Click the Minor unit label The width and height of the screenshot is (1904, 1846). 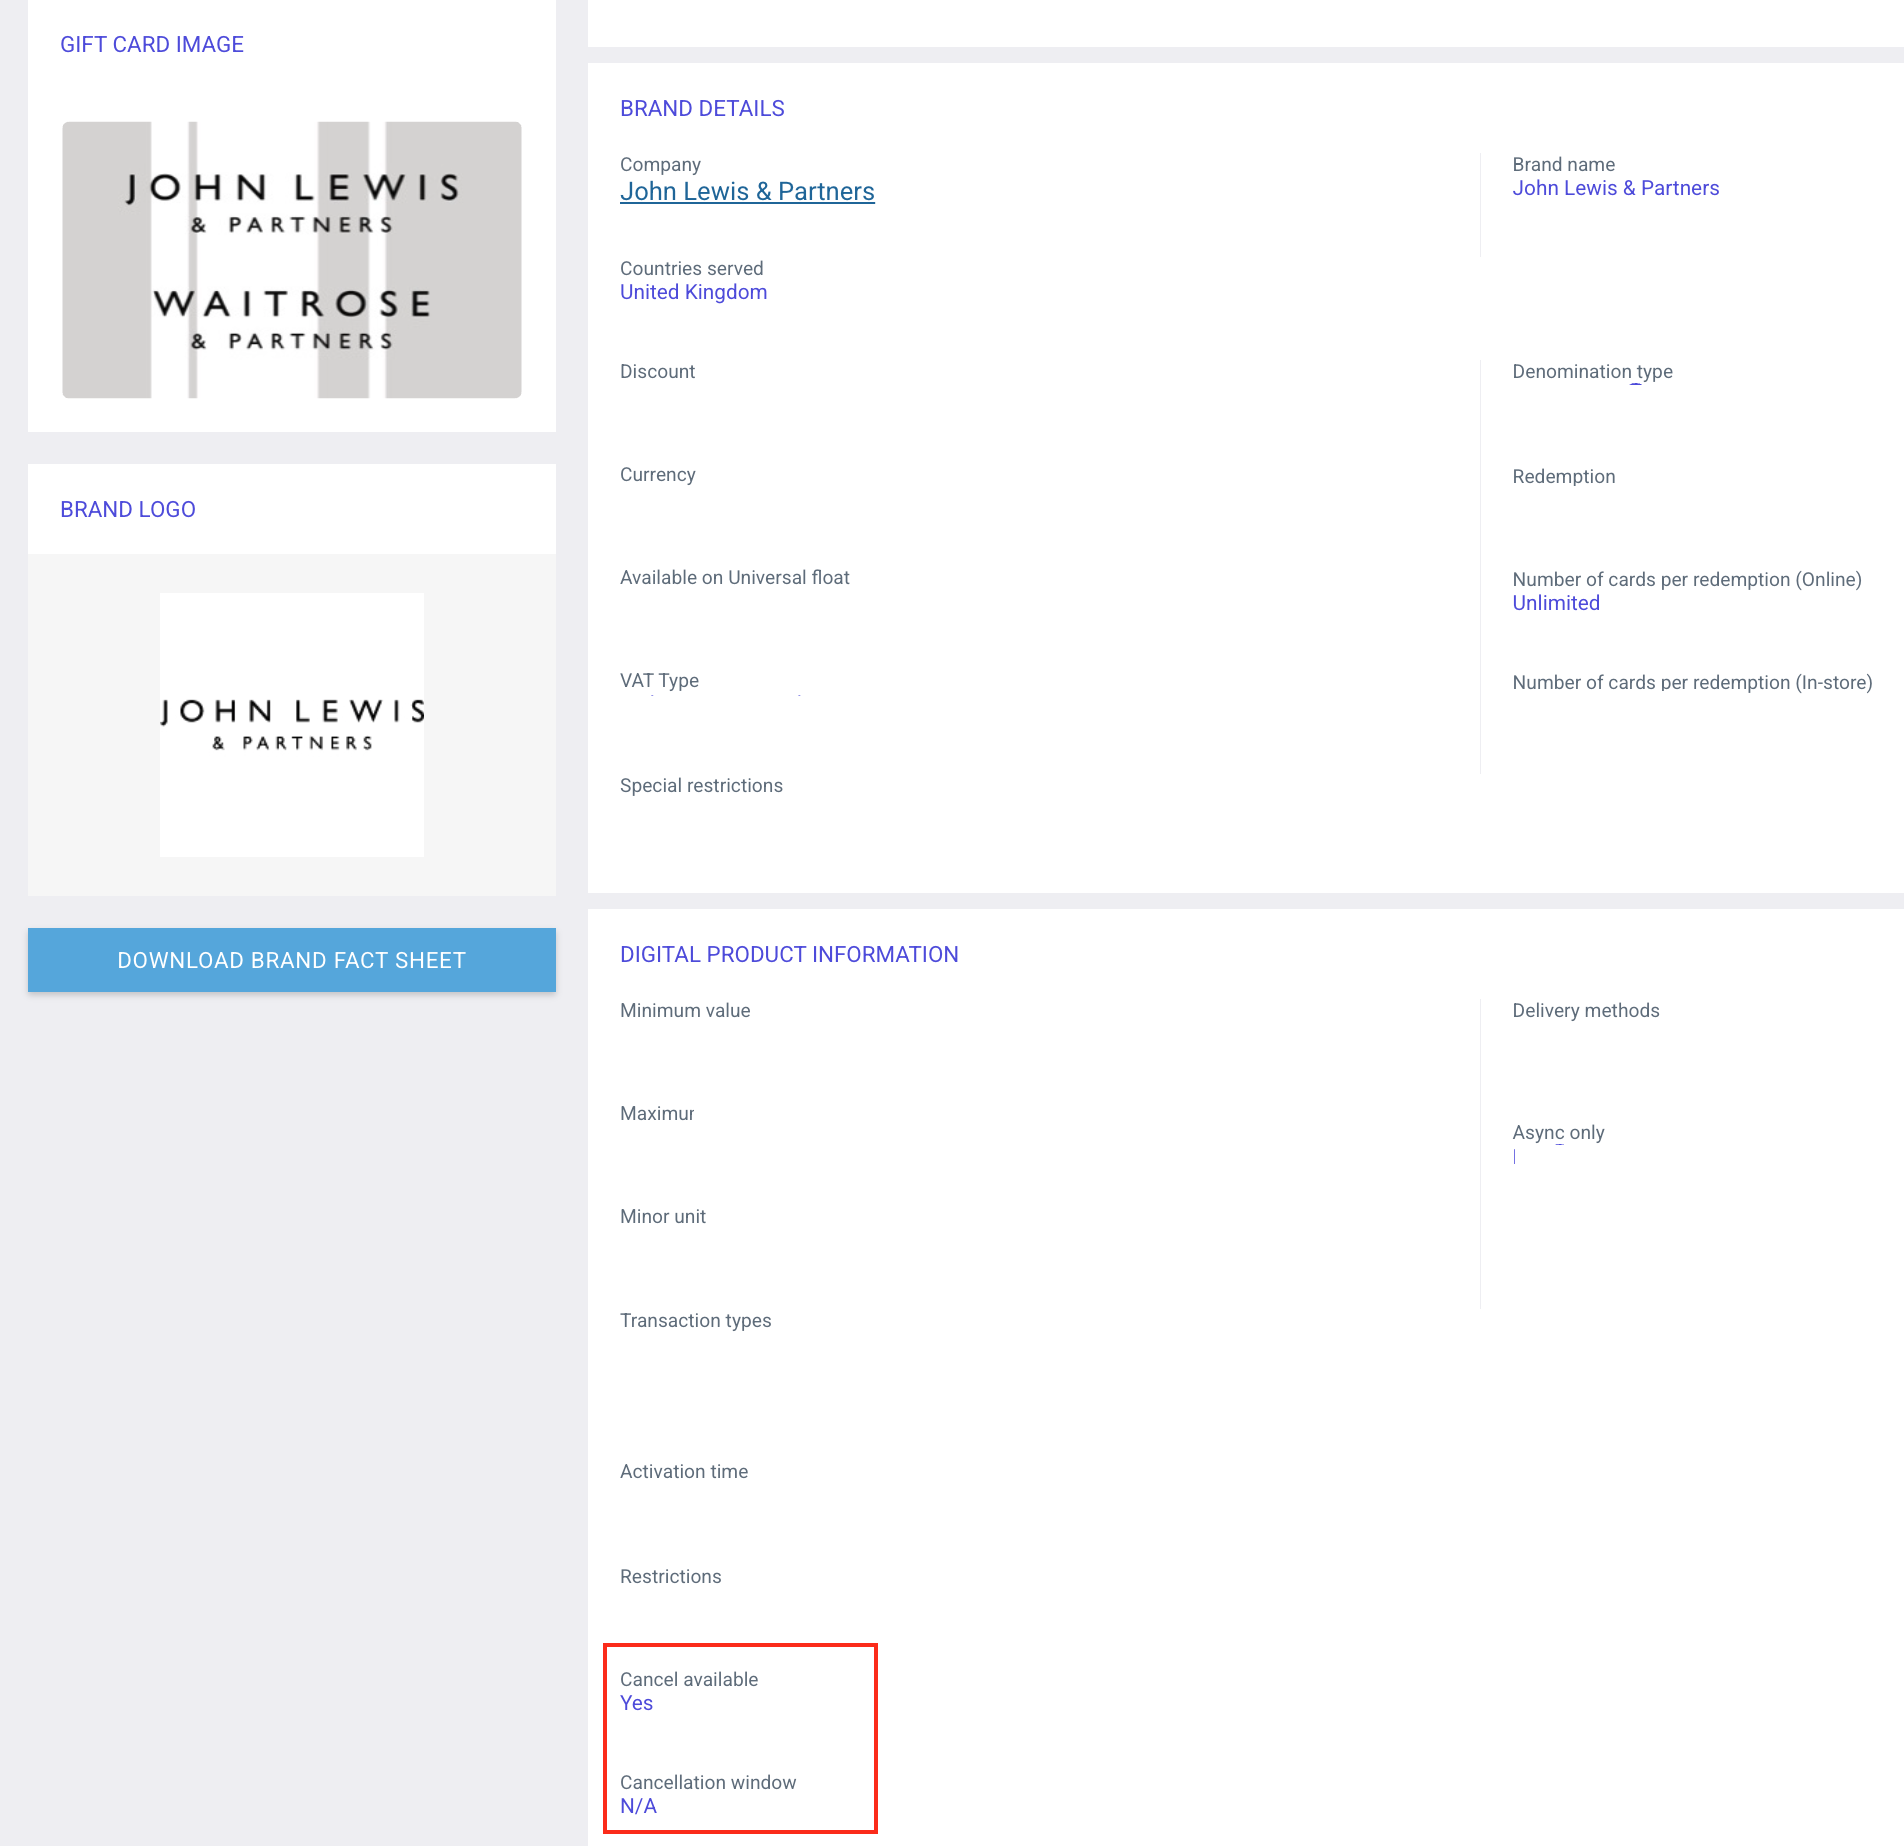[x=663, y=1216]
